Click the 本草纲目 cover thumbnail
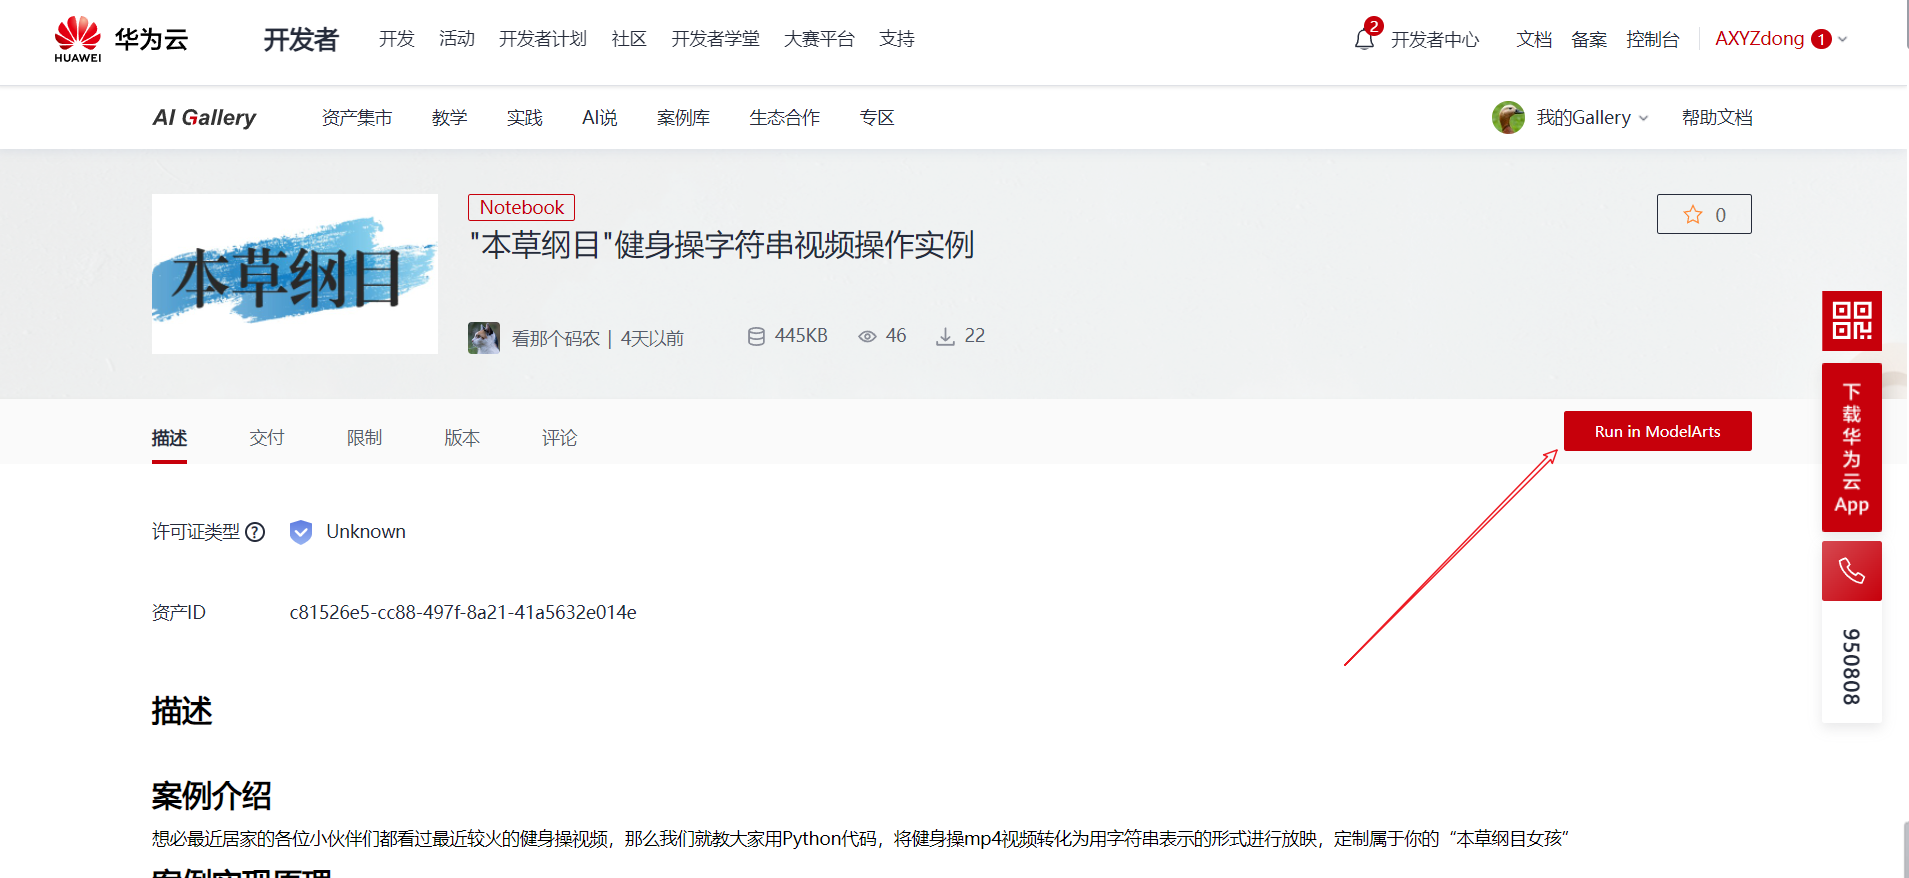 point(295,274)
